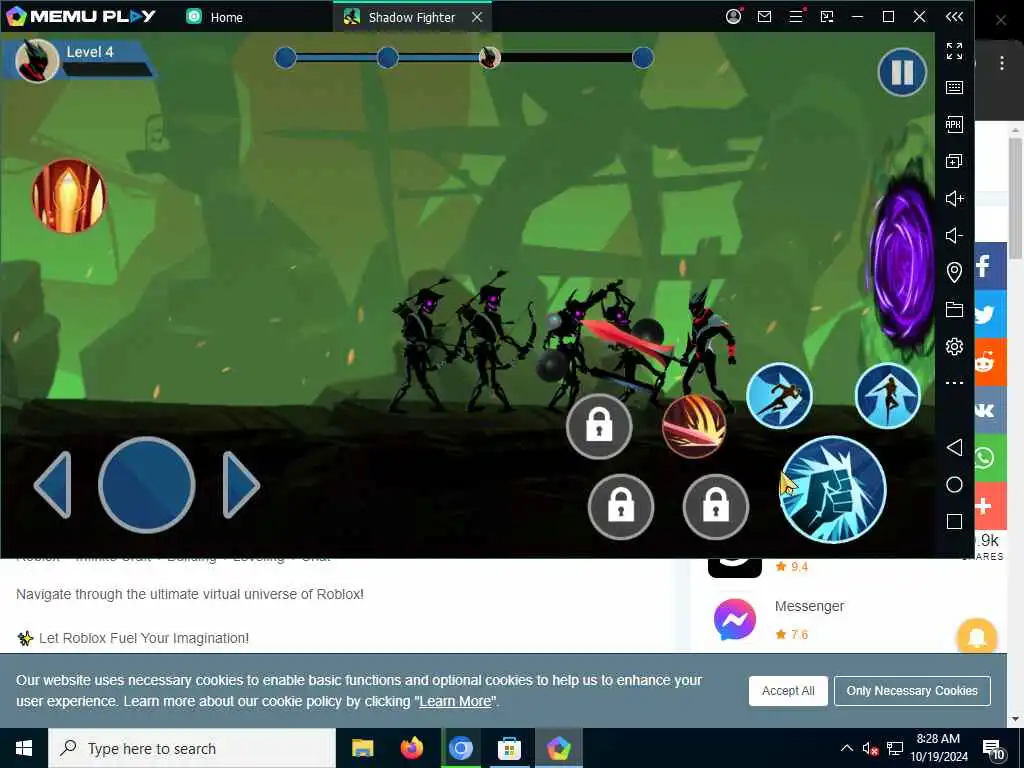Click the MEmu mini window mode icon

pyautogui.click(x=827, y=16)
